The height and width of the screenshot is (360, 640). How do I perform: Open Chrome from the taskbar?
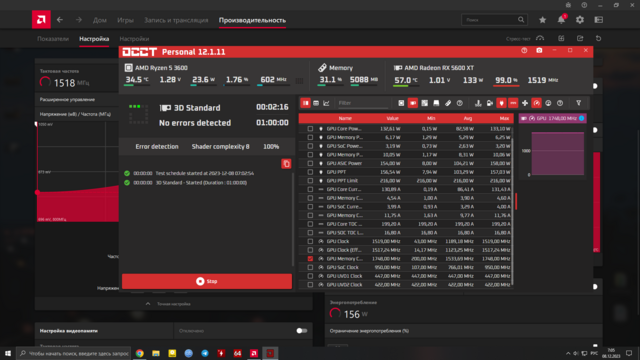point(140,353)
